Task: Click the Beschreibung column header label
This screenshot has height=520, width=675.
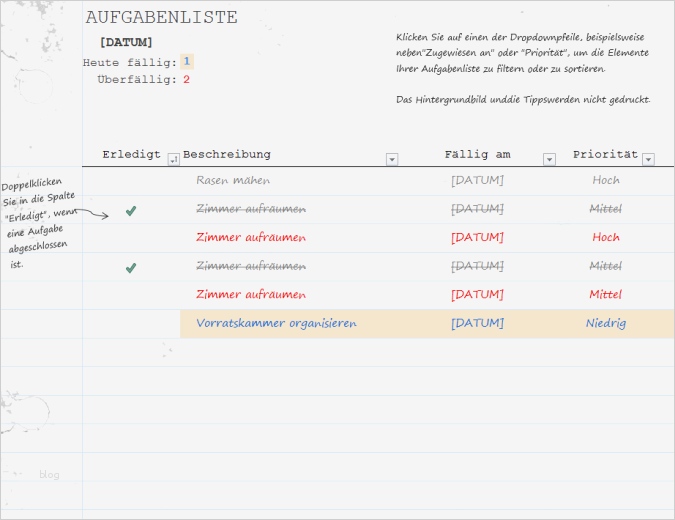Action: click(x=227, y=155)
